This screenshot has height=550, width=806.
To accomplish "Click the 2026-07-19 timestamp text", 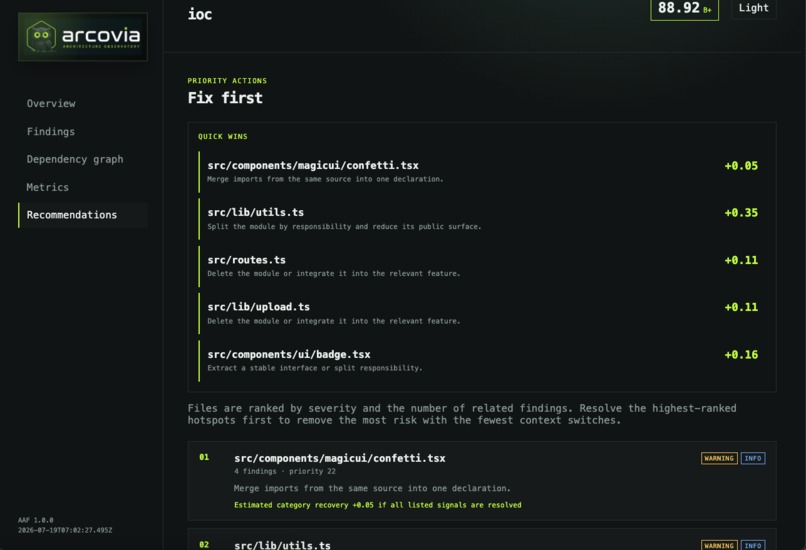I will (x=65, y=530).
